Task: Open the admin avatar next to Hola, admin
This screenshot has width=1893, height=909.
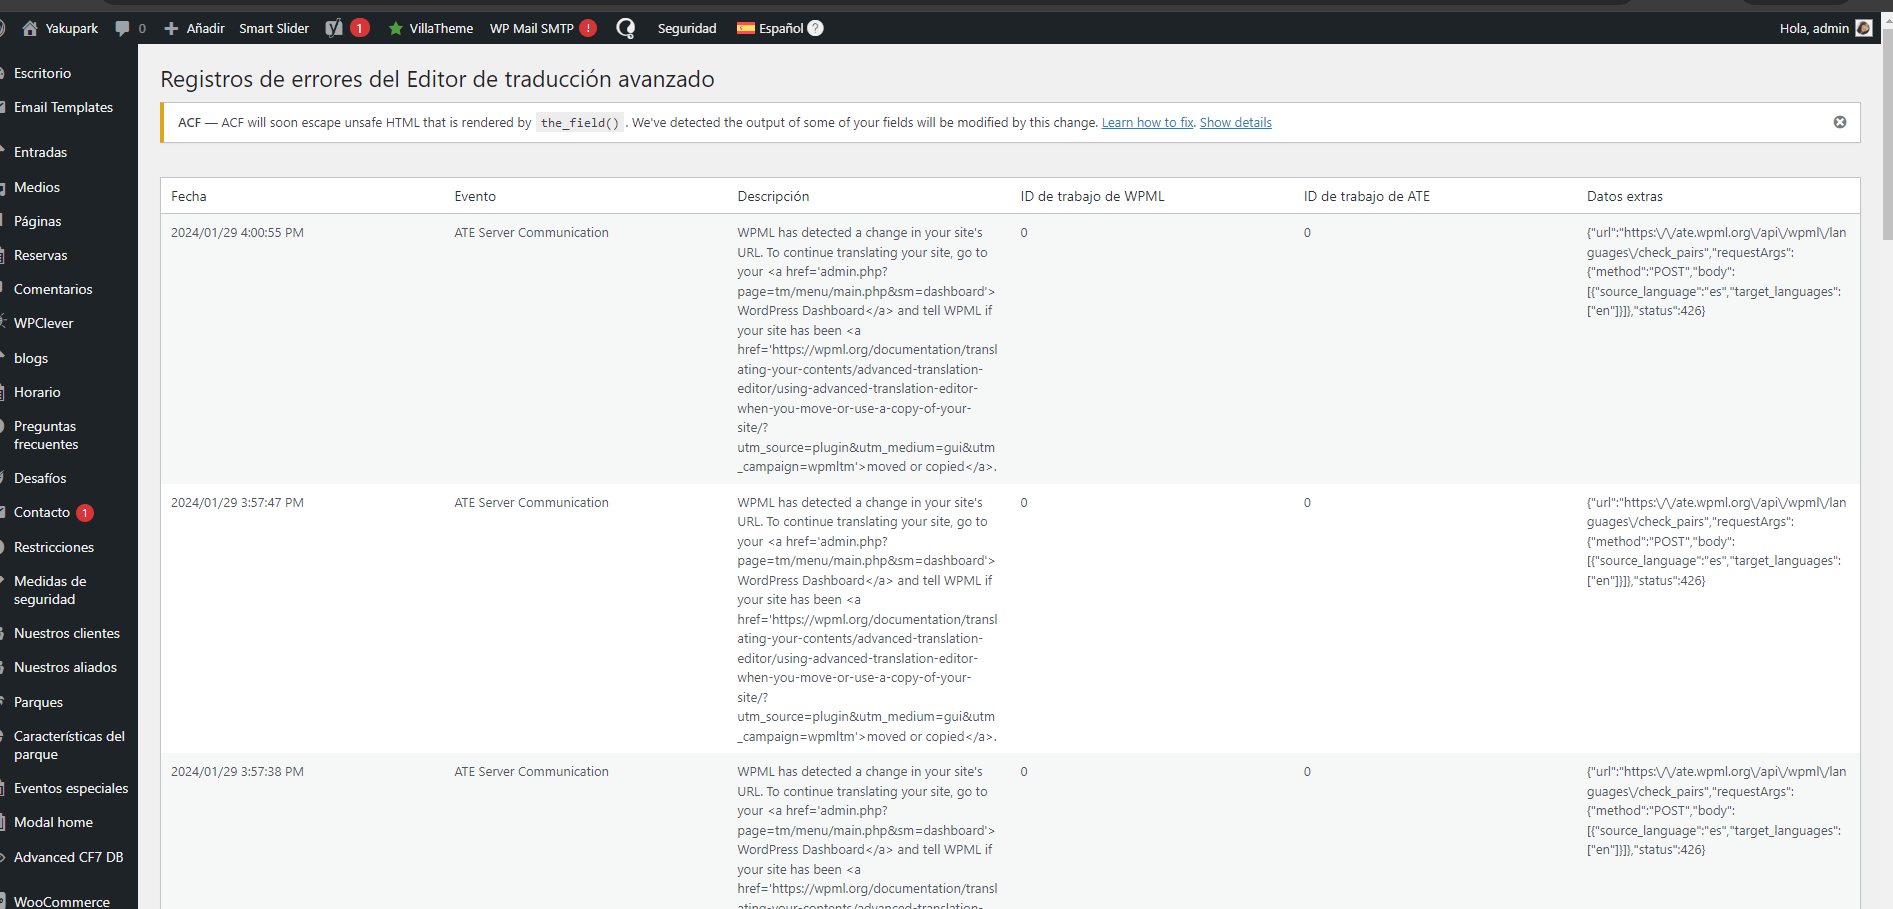Action: pyautogui.click(x=1864, y=28)
